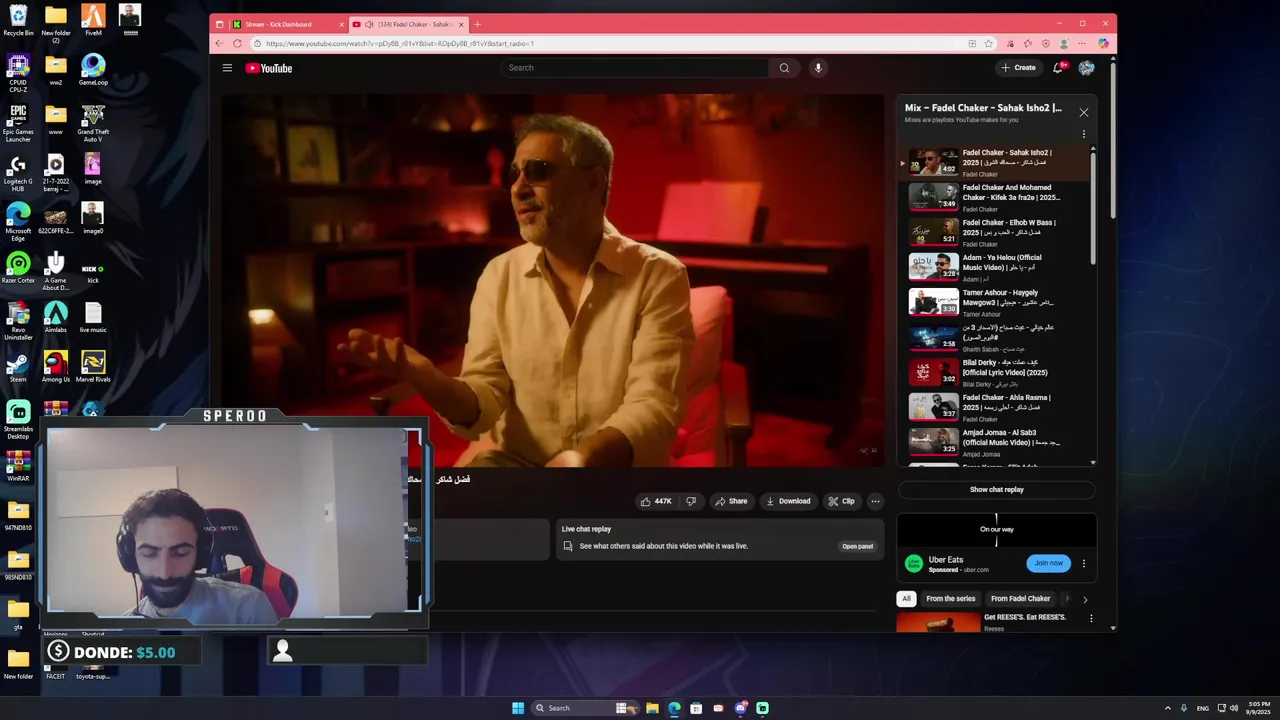1280x720 pixels.
Task: Like the video showing 447K likes
Action: [x=656, y=501]
